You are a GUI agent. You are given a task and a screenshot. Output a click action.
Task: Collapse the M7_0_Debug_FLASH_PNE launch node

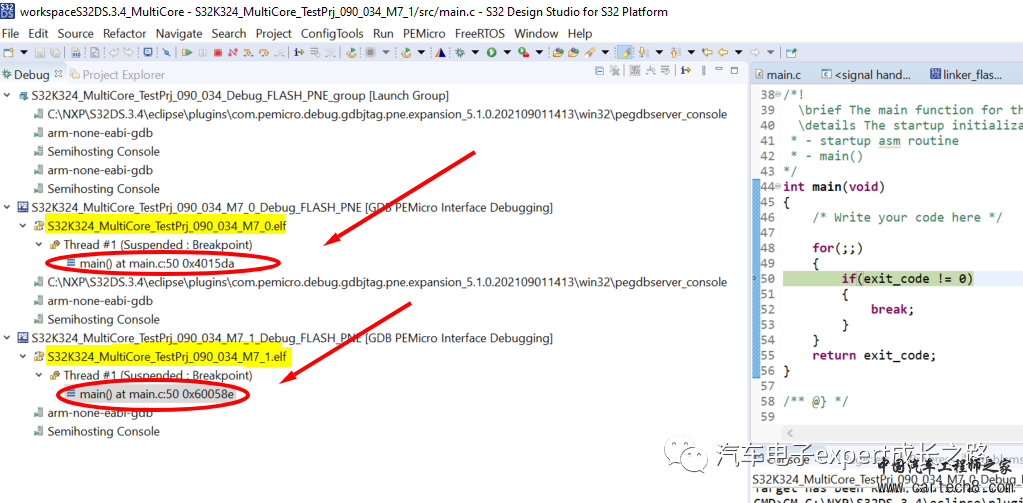click(x=7, y=207)
